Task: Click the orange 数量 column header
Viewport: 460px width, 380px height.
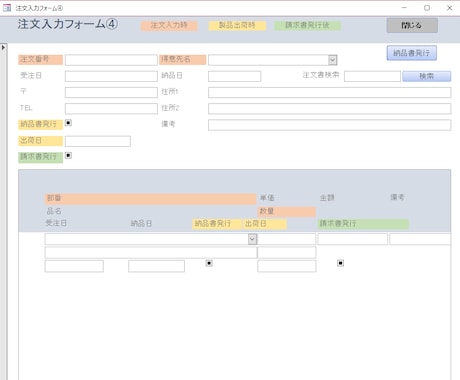Action: pos(287,212)
